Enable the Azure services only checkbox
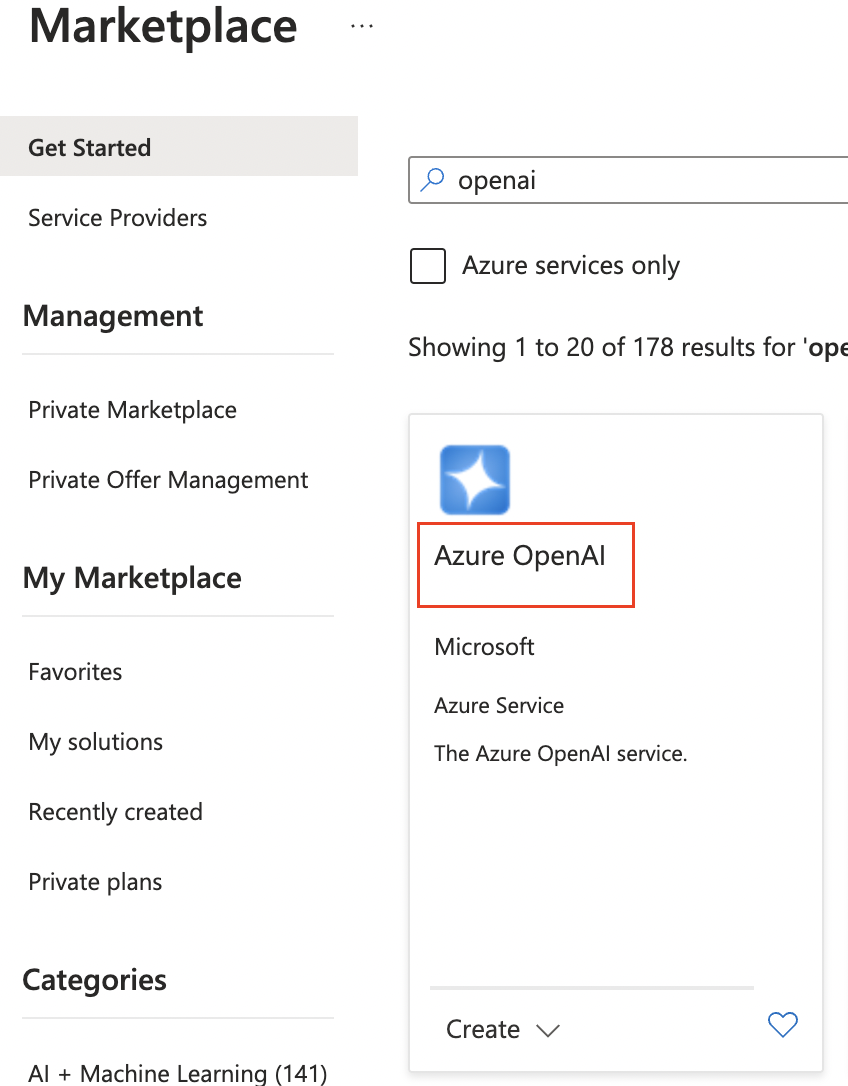 click(427, 266)
